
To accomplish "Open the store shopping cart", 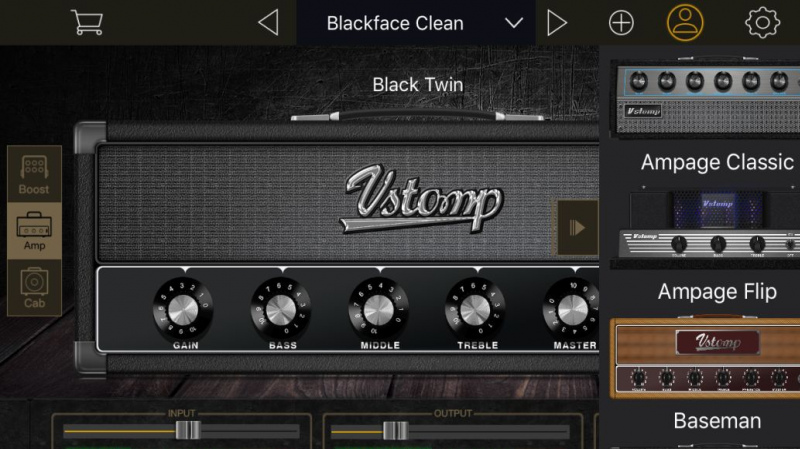I will coord(88,22).
